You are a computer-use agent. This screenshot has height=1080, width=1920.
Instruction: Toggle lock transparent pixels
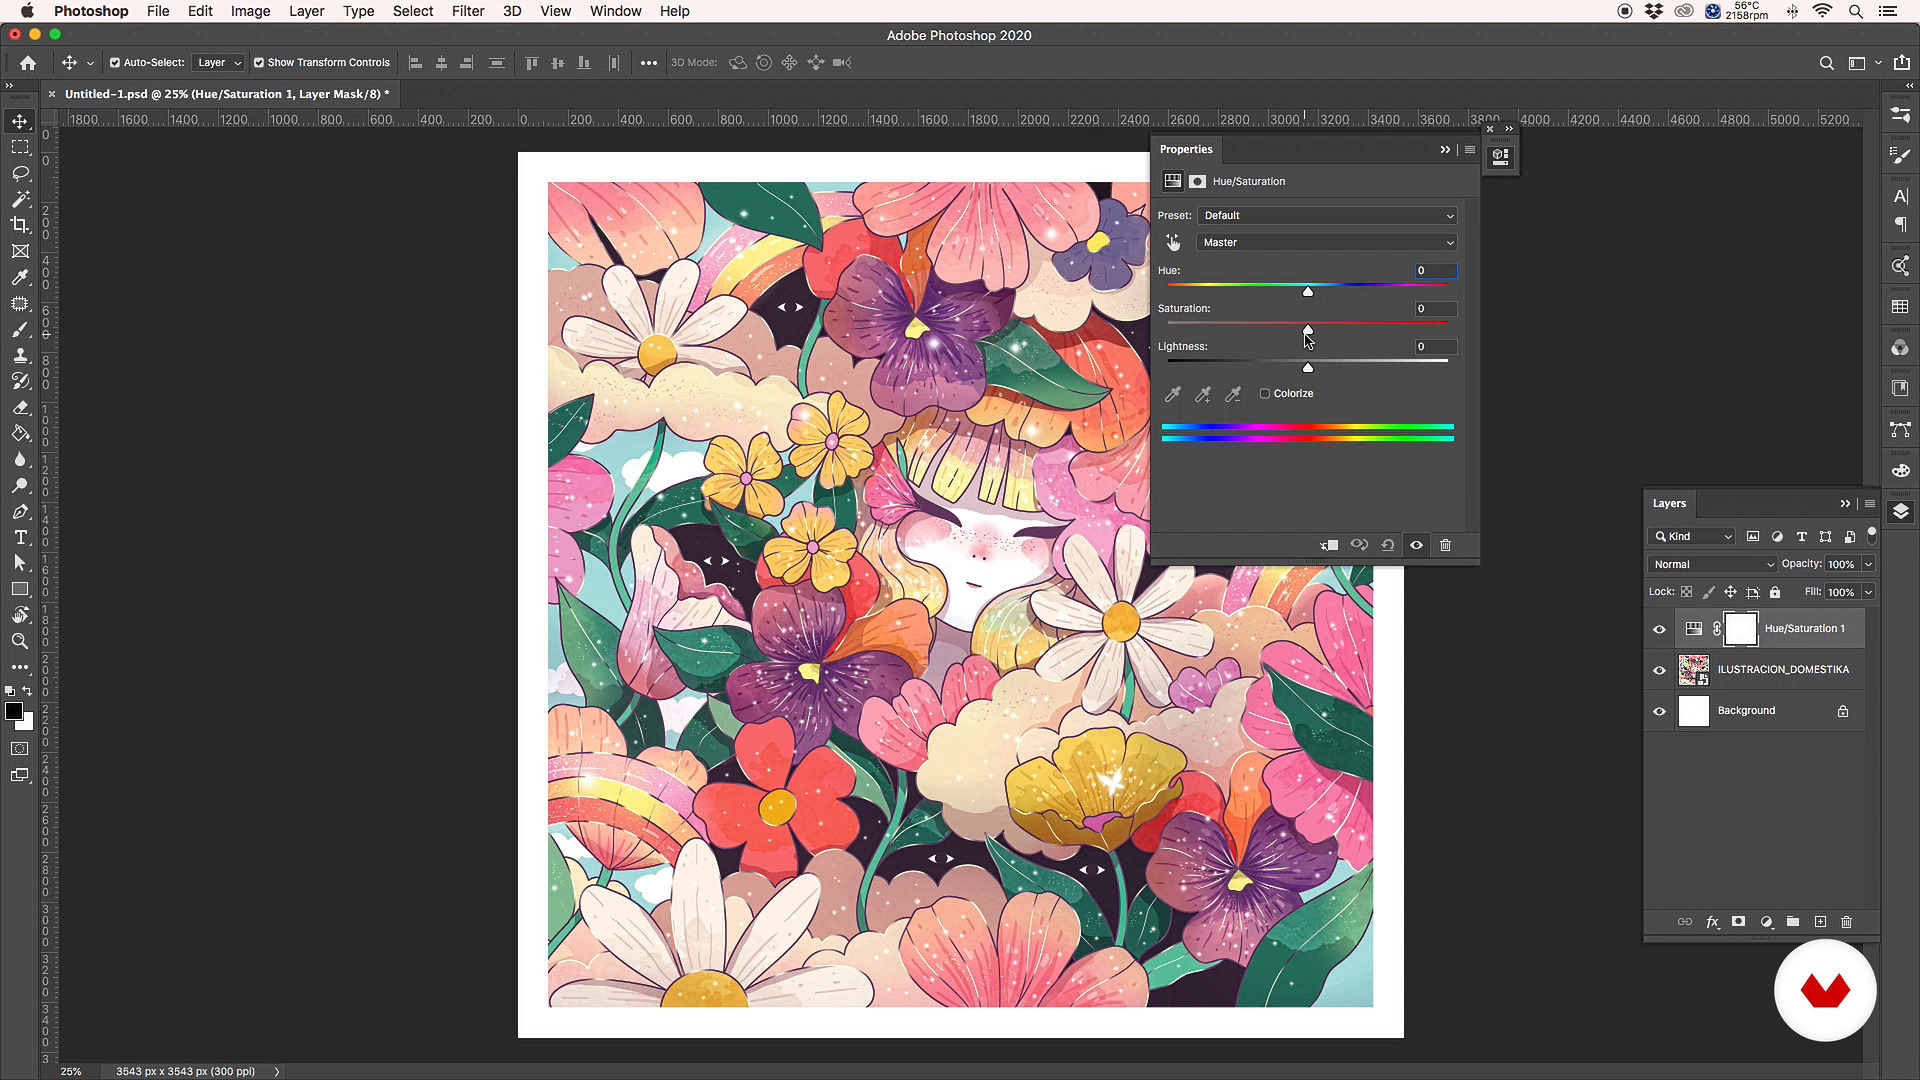pos(1687,592)
